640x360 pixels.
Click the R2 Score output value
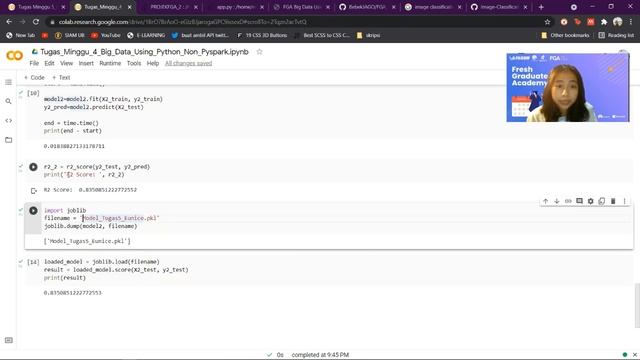click(108, 190)
